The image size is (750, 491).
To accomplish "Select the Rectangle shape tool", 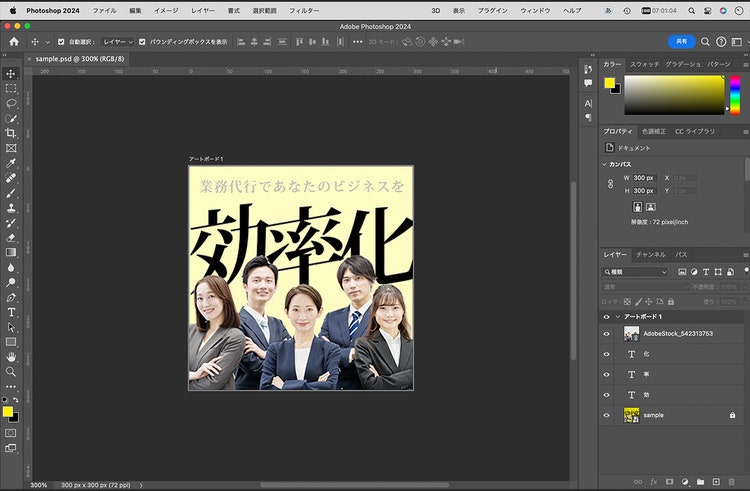I will [11, 342].
